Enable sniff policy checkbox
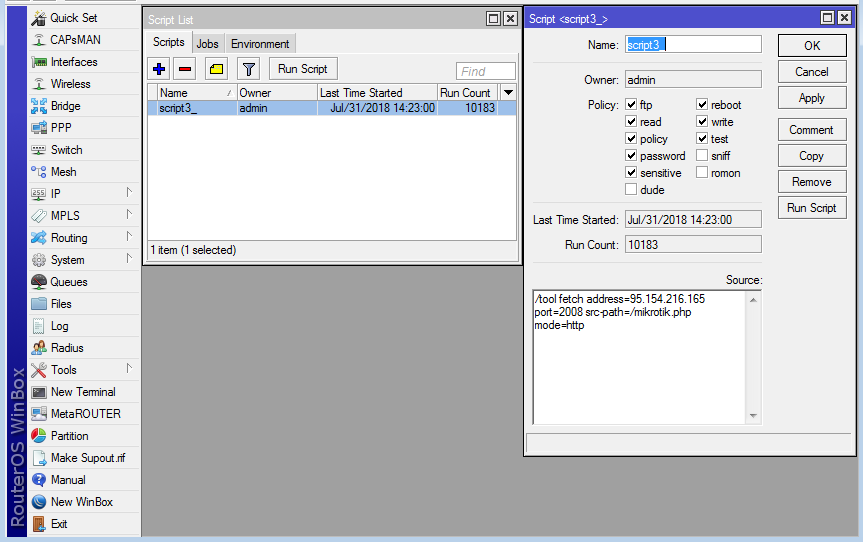Viewport: 863px width, 542px height. coord(702,156)
